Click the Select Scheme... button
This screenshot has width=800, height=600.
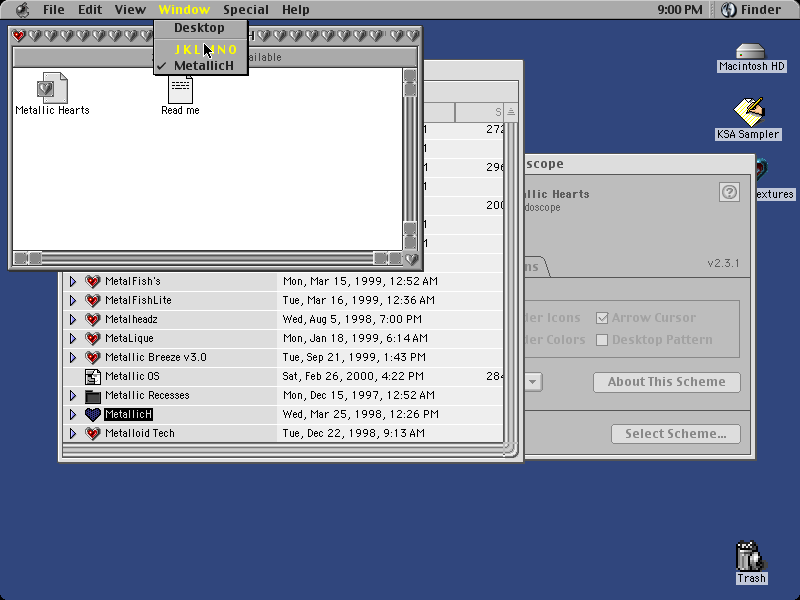point(676,434)
